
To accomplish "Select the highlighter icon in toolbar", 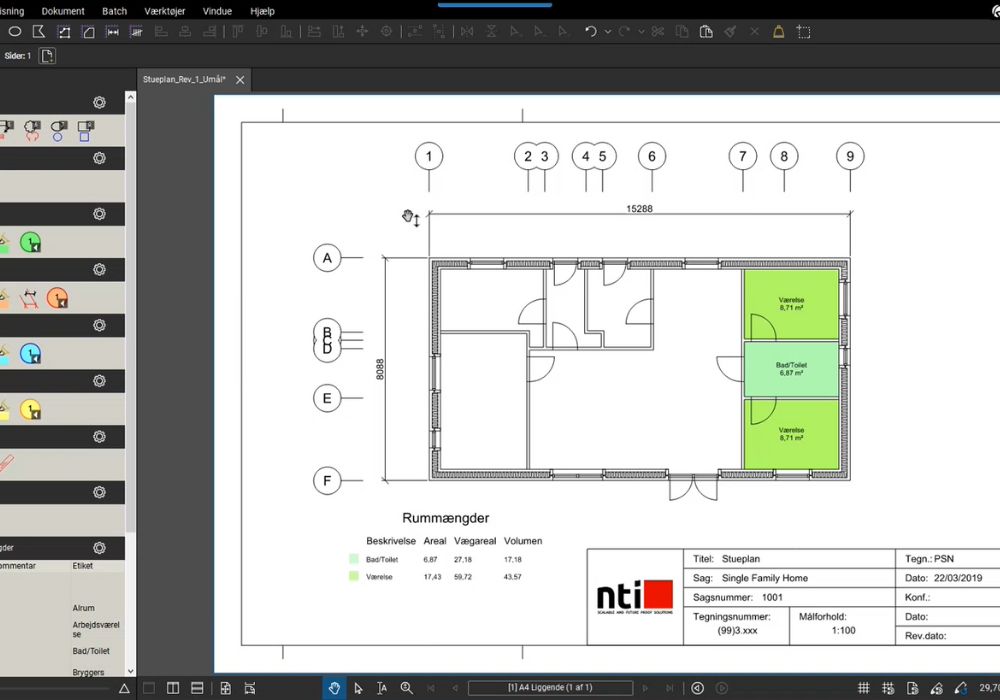I will (x=778, y=32).
